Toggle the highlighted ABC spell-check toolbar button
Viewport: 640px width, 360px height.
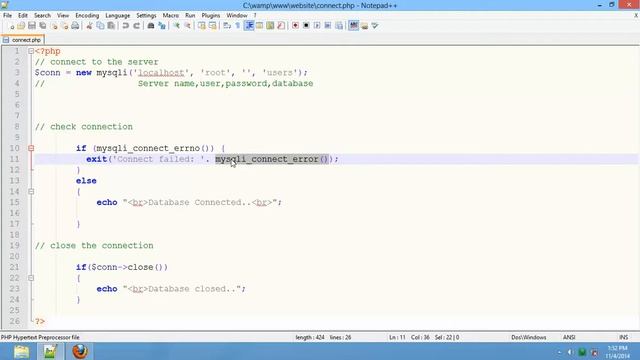(x=353, y=26)
